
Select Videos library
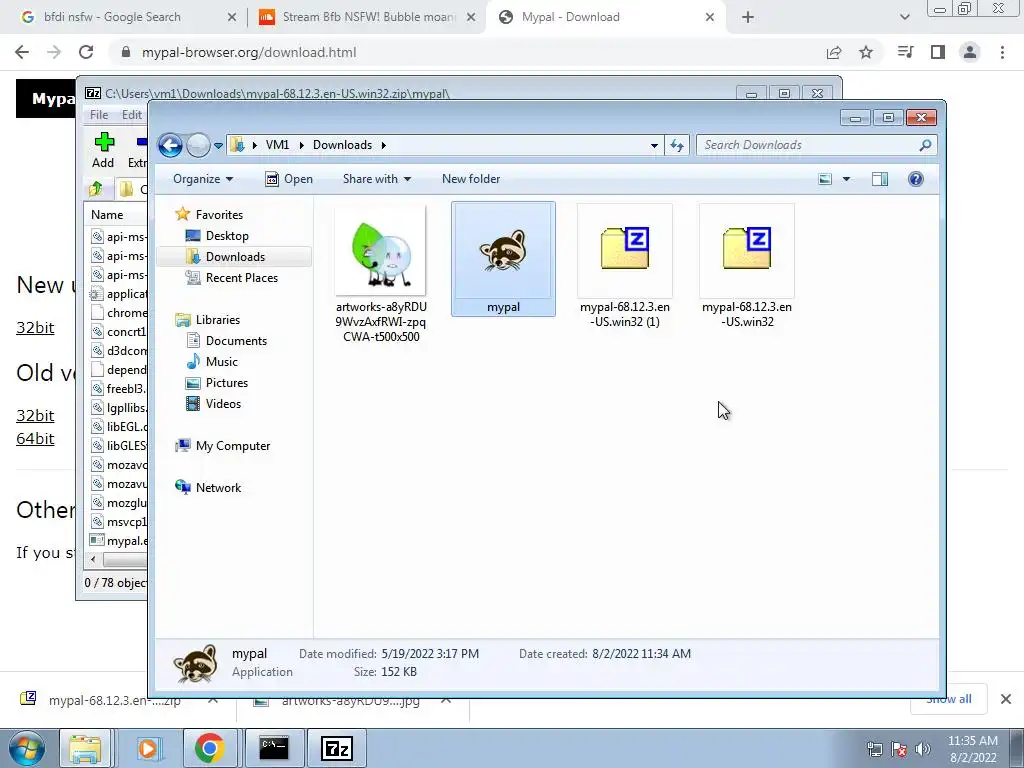[214, 404]
